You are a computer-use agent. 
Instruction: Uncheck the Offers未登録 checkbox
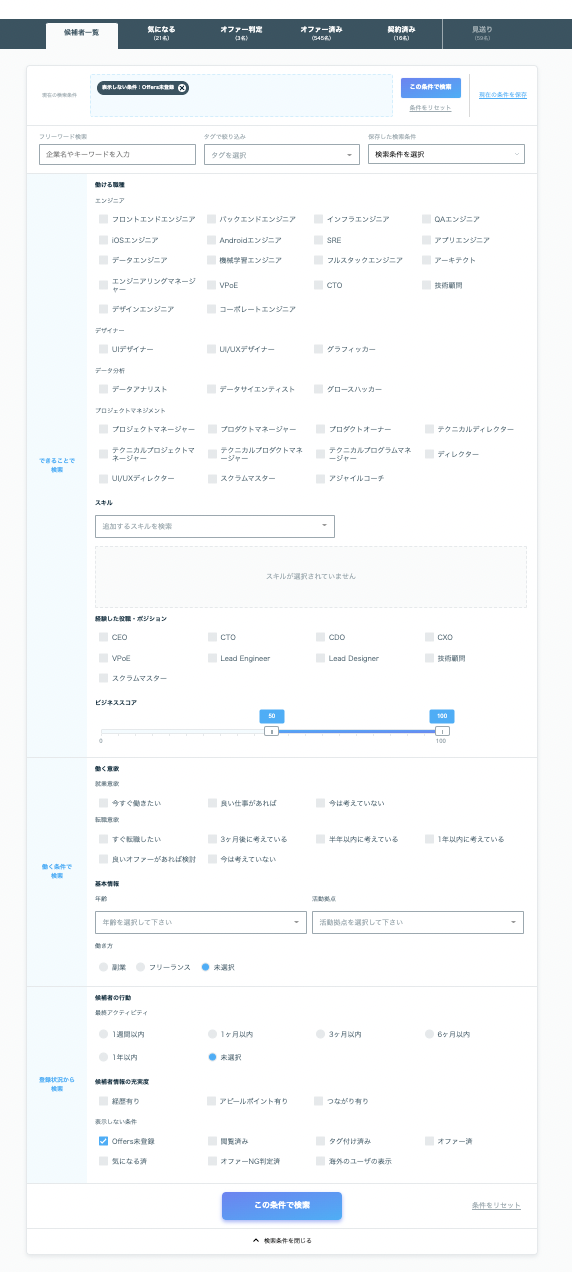[x=103, y=1141]
